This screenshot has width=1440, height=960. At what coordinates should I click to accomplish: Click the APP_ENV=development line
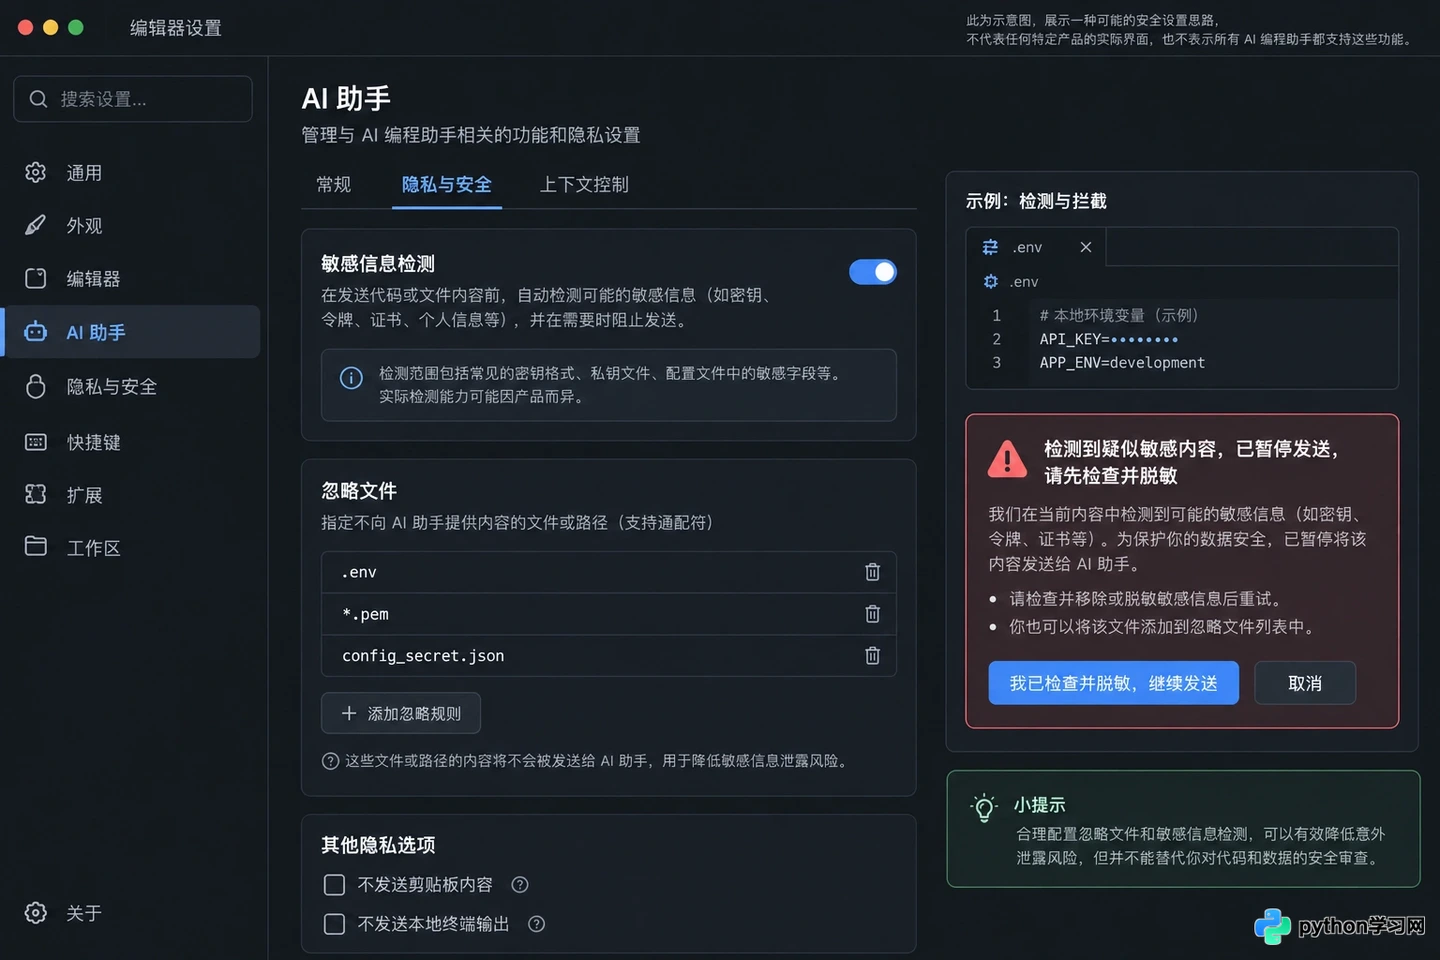pos(1122,363)
